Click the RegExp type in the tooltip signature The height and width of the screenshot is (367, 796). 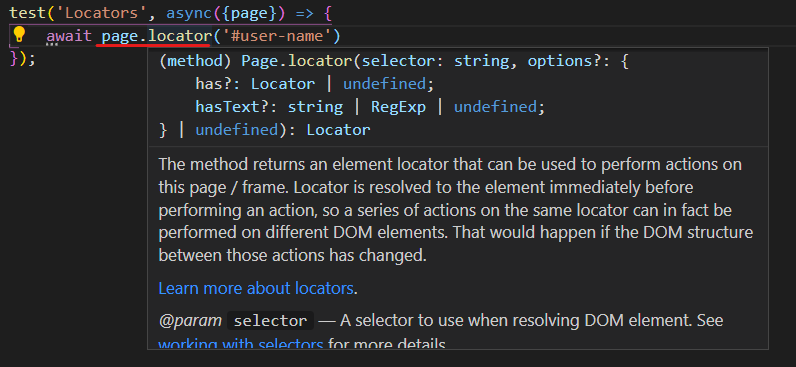pyautogui.click(x=399, y=107)
